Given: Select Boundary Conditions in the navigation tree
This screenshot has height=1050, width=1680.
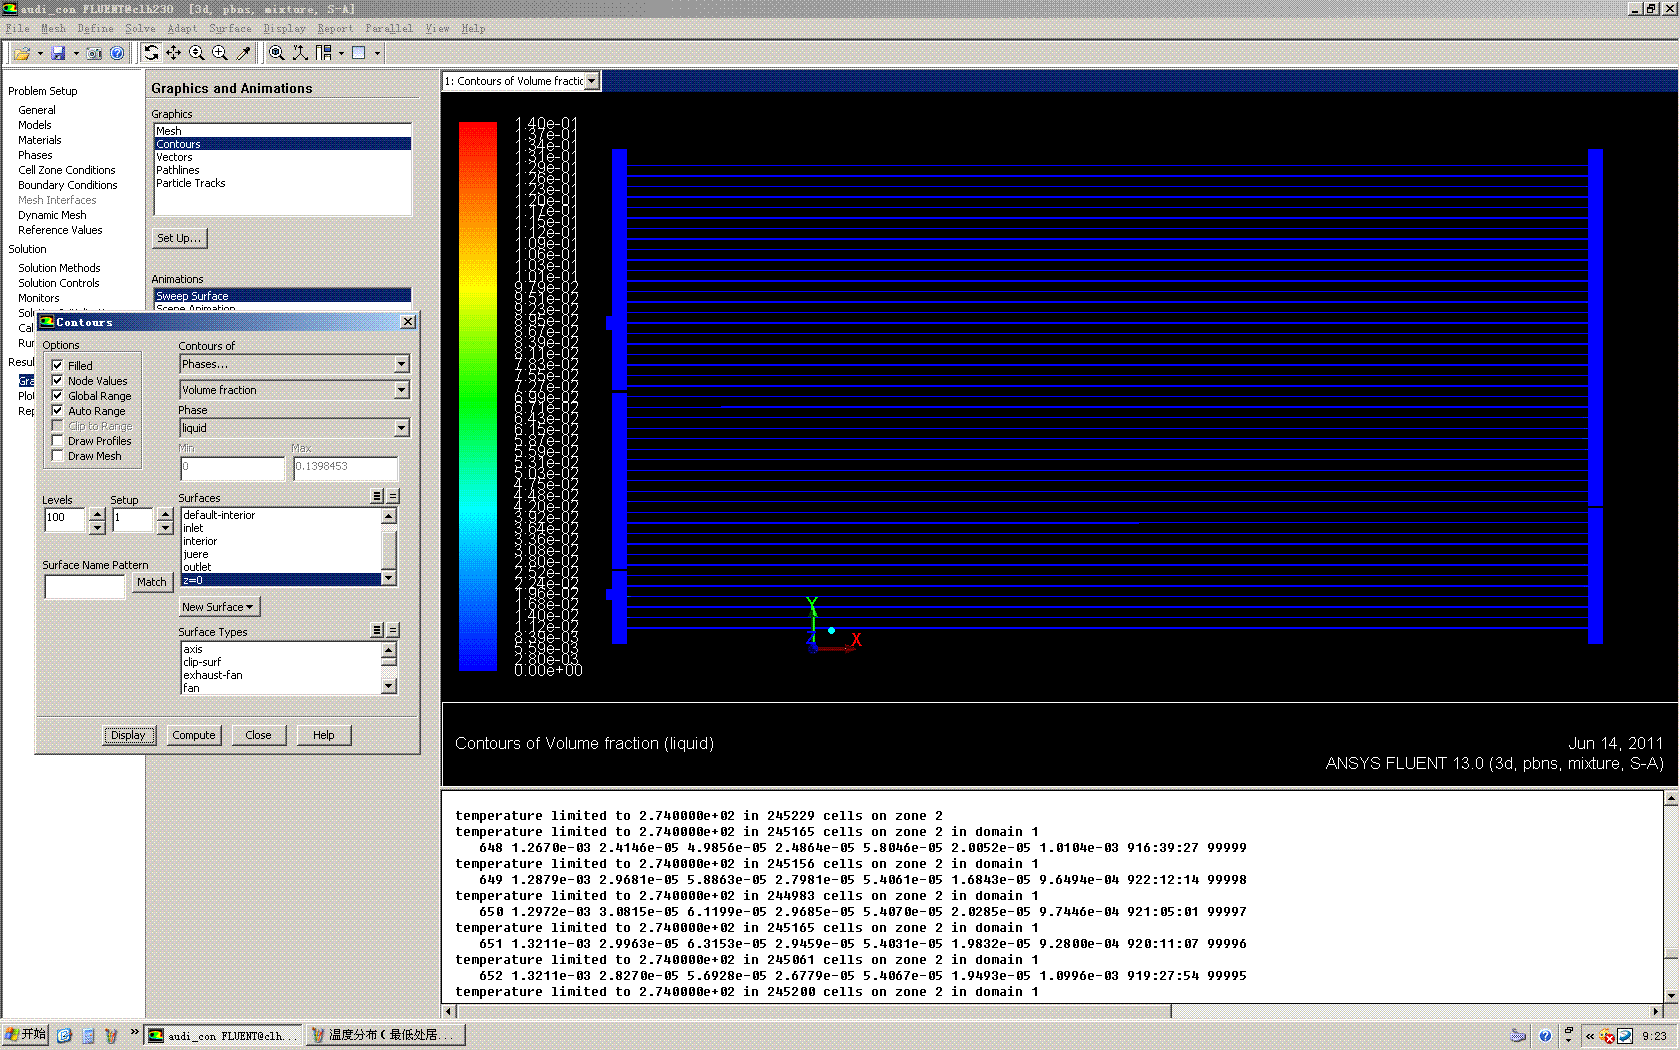Looking at the screenshot, I should point(67,185).
